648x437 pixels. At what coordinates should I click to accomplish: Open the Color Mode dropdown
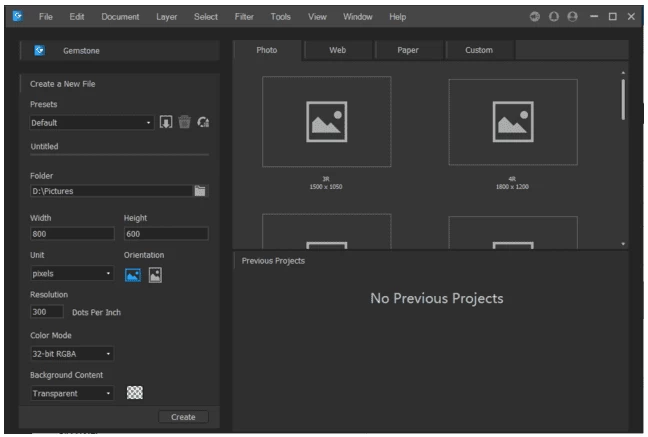(x=71, y=353)
